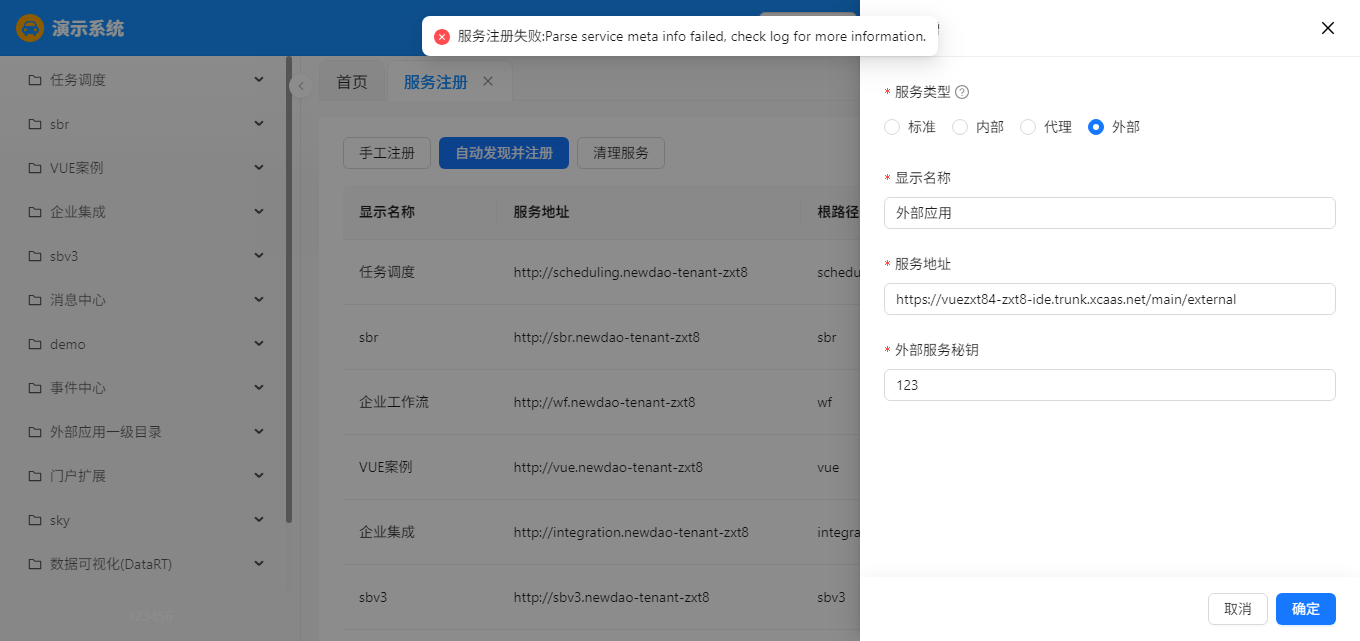This screenshot has height=641, width=1360.
Task: Expand the 企业集成 sidebar chevron
Action: click(259, 211)
